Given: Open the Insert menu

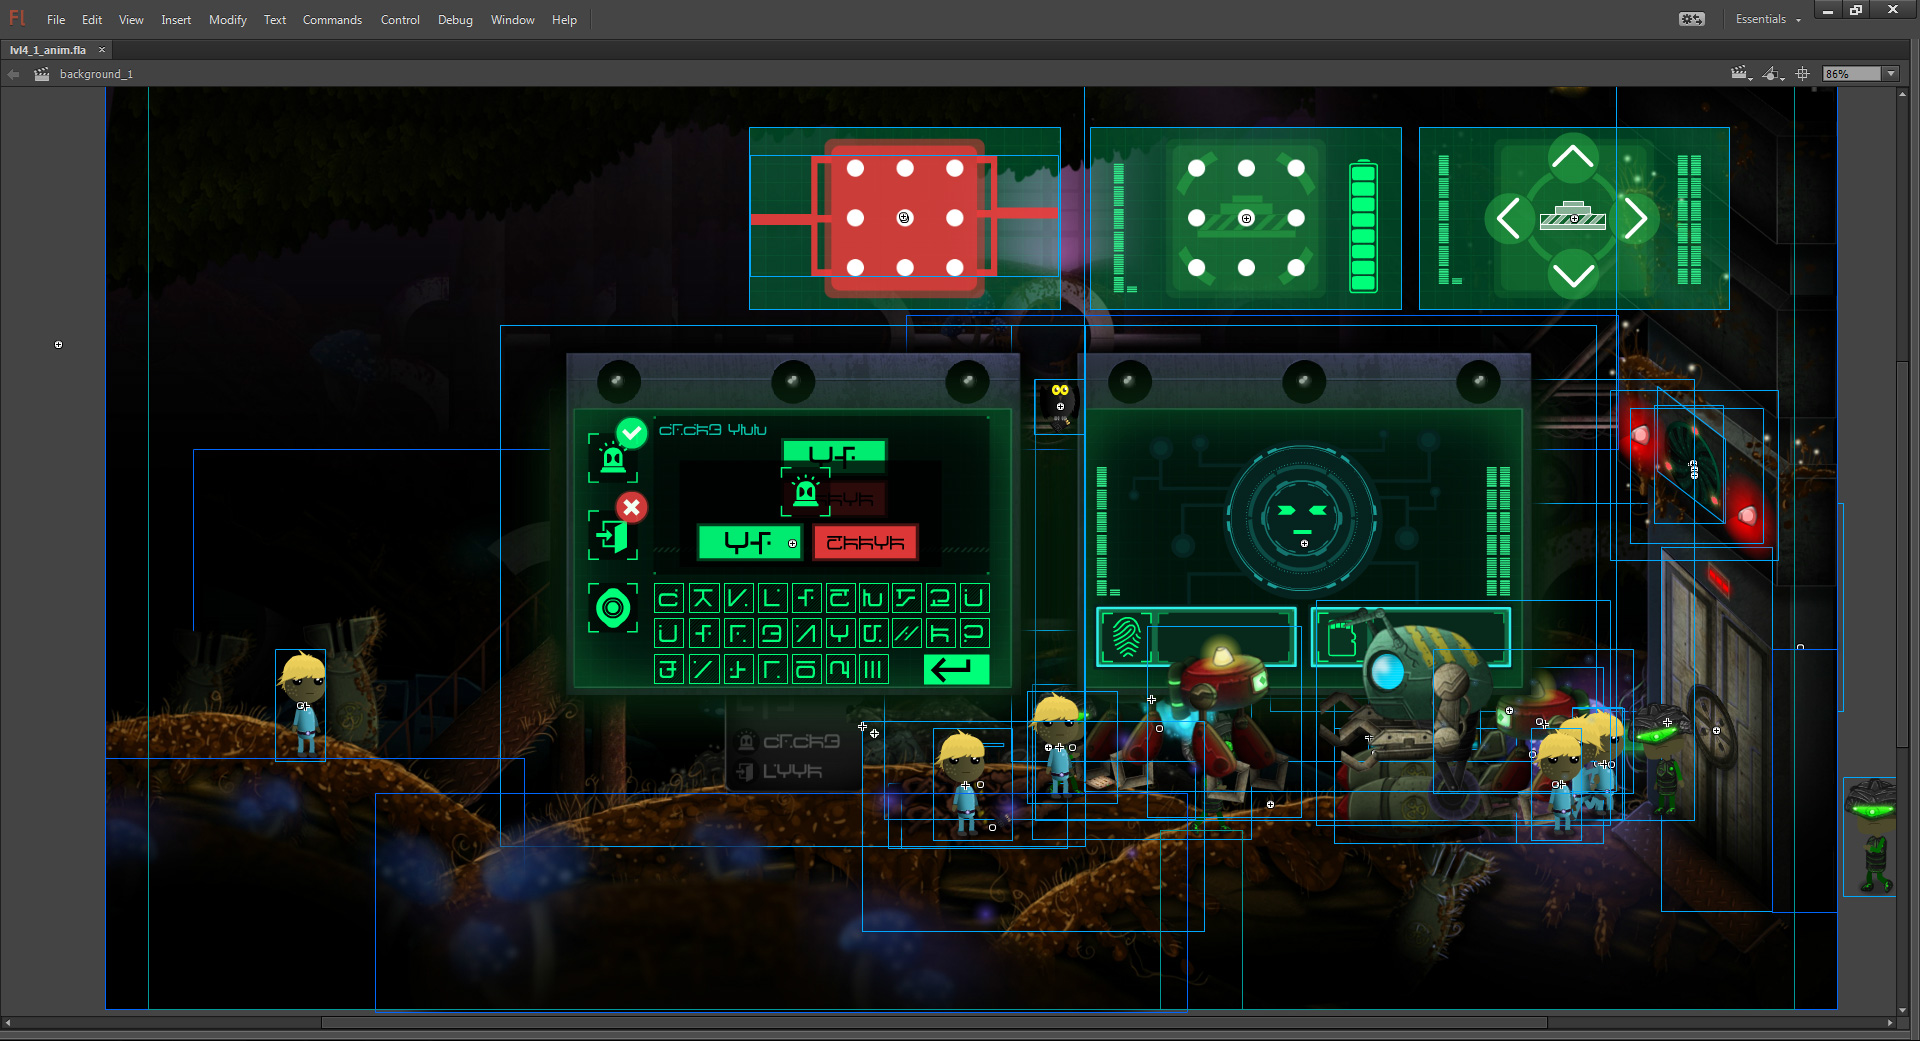Looking at the screenshot, I should click(176, 20).
